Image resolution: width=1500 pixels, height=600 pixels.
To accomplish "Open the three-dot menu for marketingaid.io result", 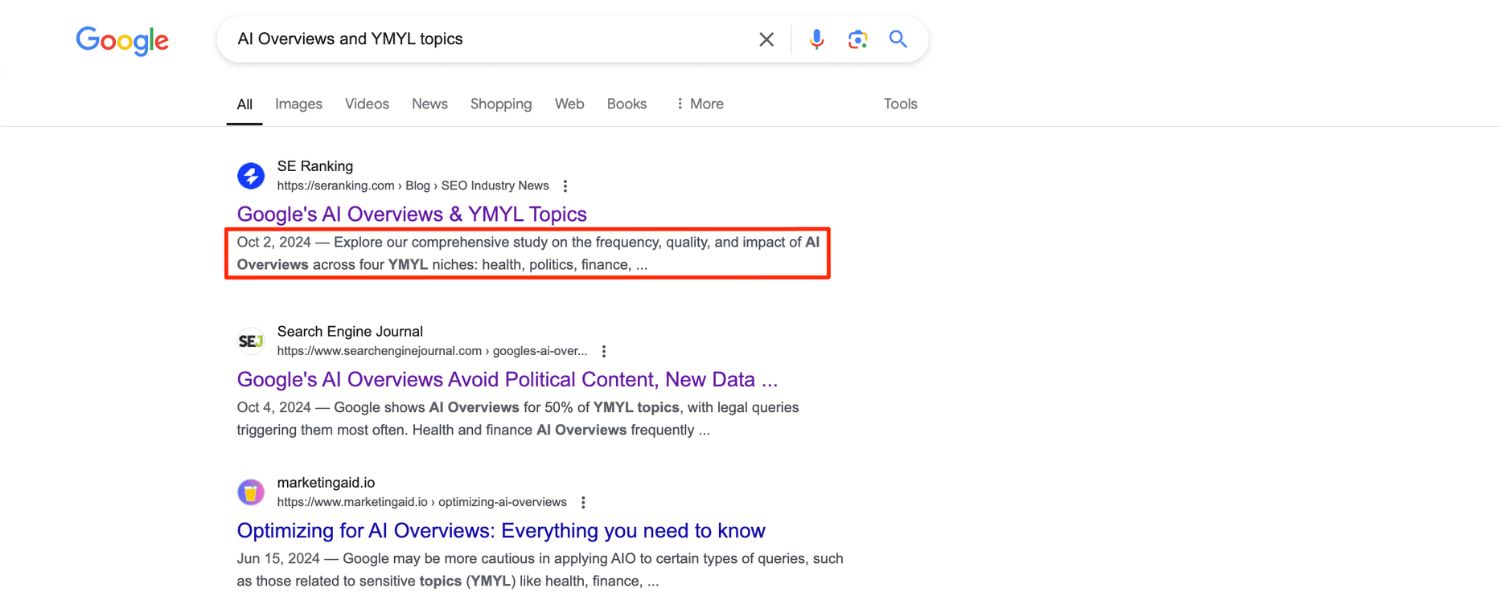I will [583, 501].
